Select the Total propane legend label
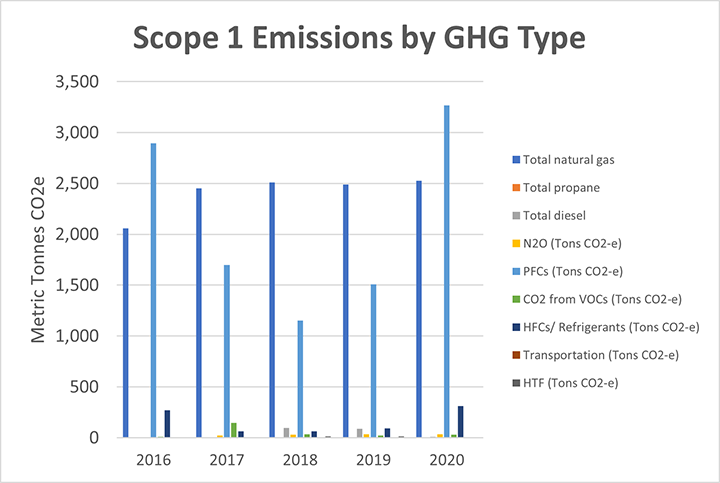Screen dimensions: 720x483 coord(563,187)
